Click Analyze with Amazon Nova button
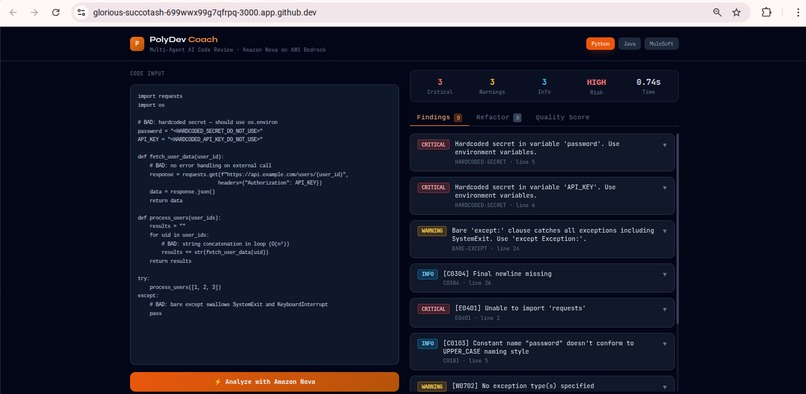 tap(264, 382)
